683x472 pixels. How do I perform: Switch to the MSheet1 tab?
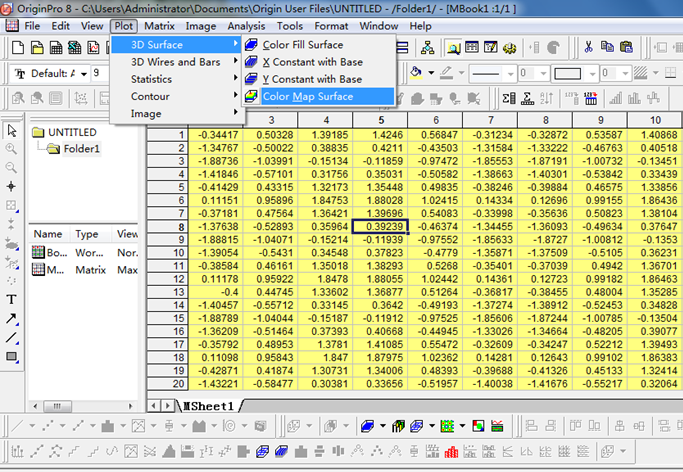(x=209, y=406)
